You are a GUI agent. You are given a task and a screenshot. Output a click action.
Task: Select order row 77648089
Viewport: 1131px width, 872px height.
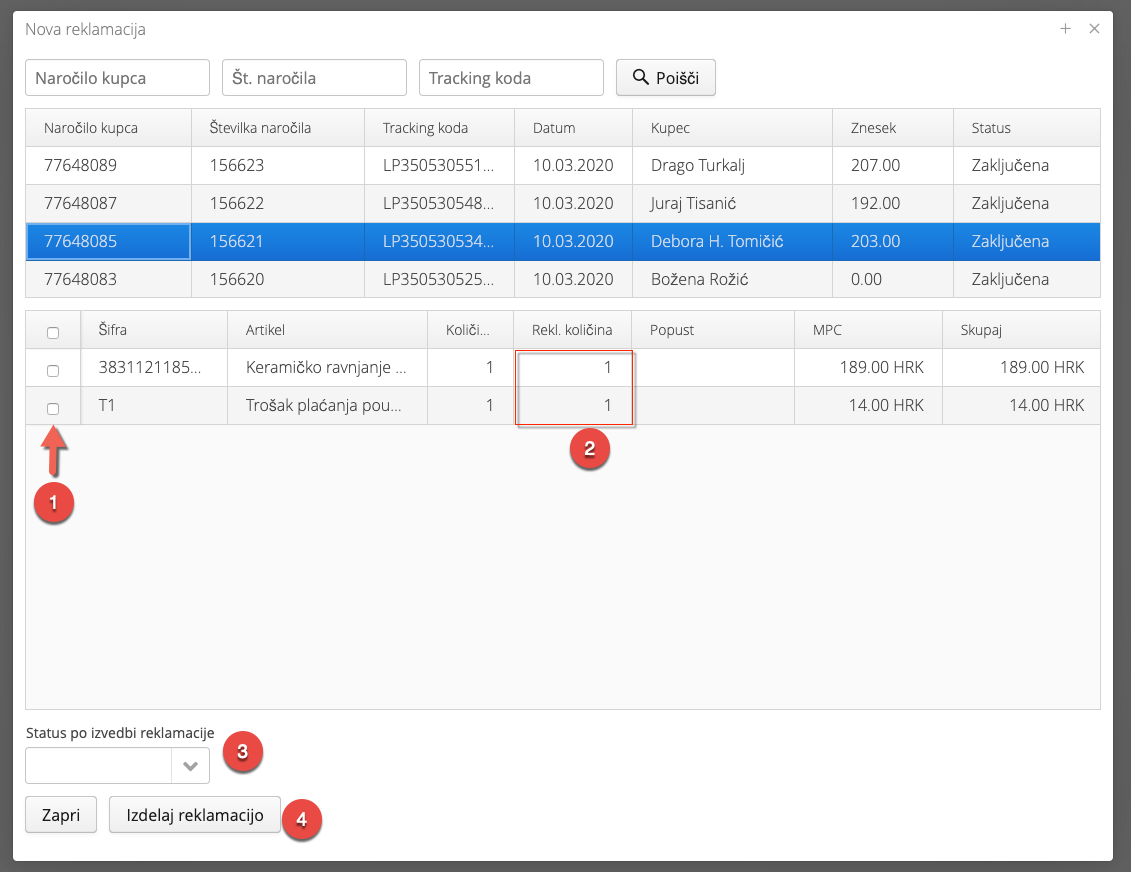click(x=563, y=166)
